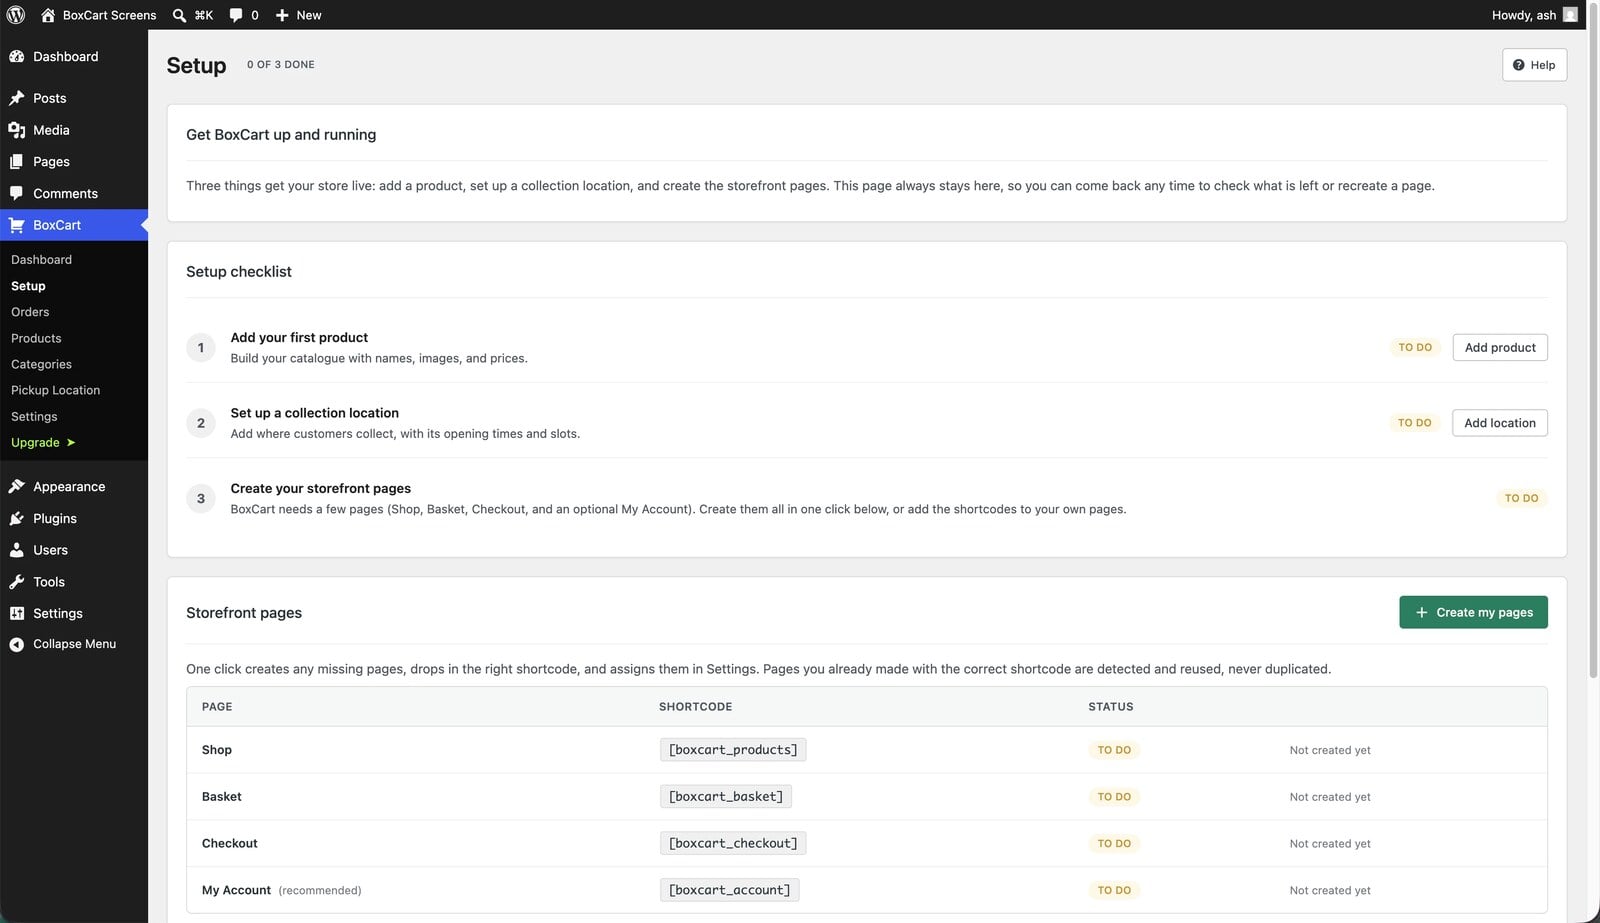Click the My Account page row name

pyautogui.click(x=236, y=890)
